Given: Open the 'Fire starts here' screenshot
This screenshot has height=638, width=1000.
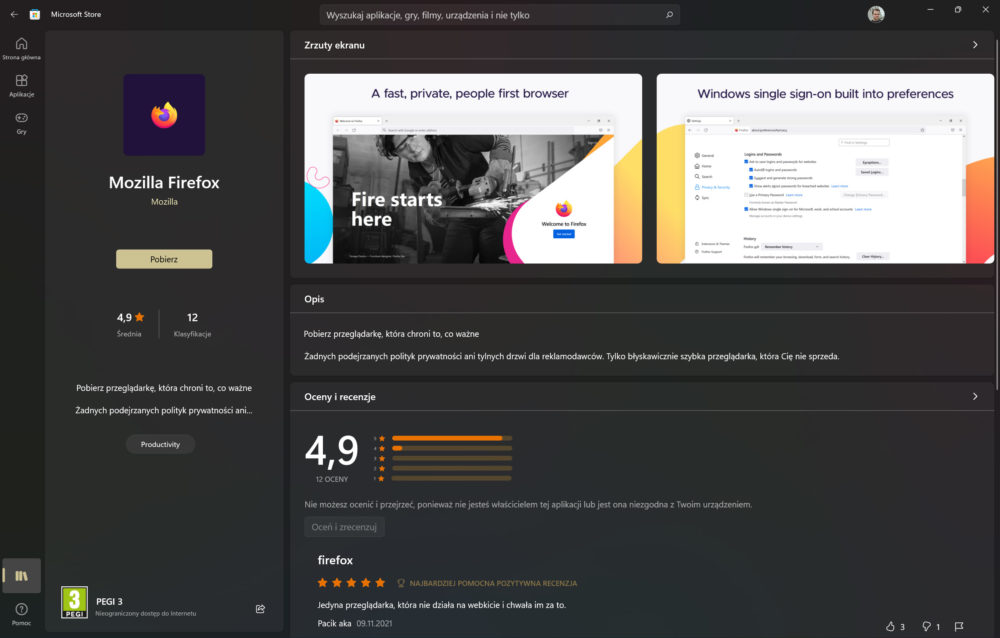Looking at the screenshot, I should coord(473,168).
